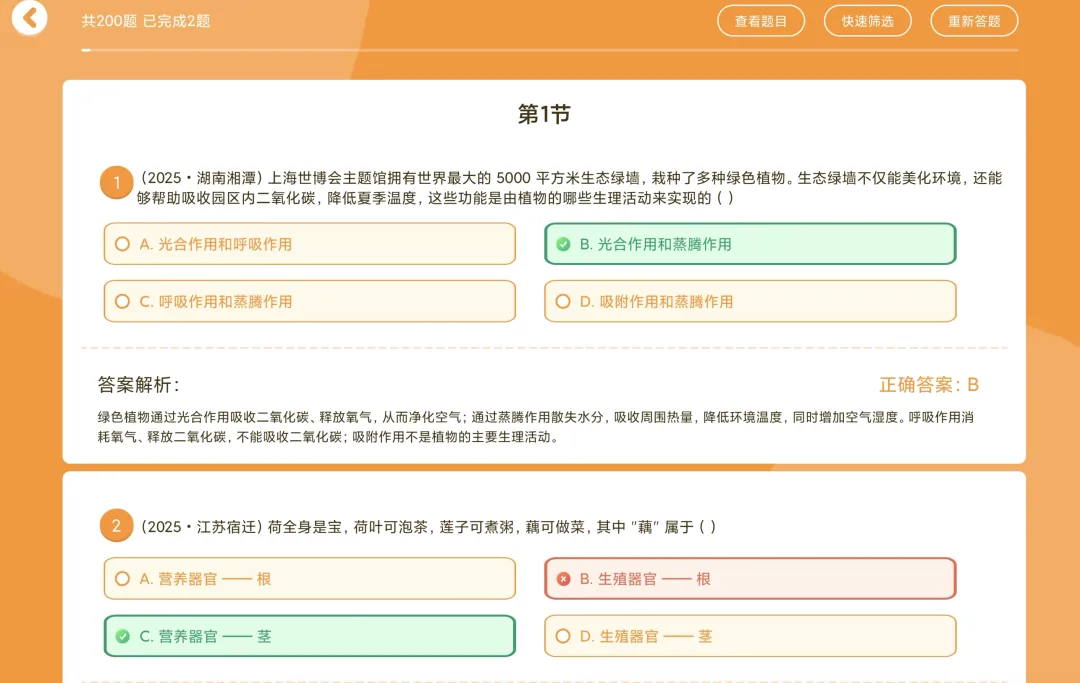This screenshot has height=683, width=1080.
Task: Click the green checkmark on C. 营养器官 — 茎
Action: [123, 635]
